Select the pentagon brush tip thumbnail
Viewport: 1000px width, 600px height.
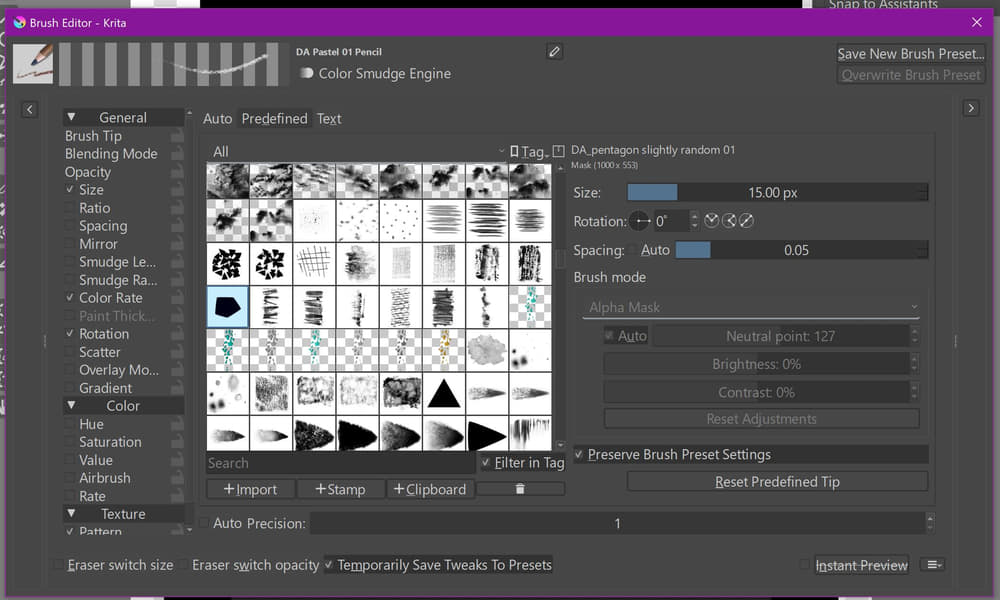point(228,306)
